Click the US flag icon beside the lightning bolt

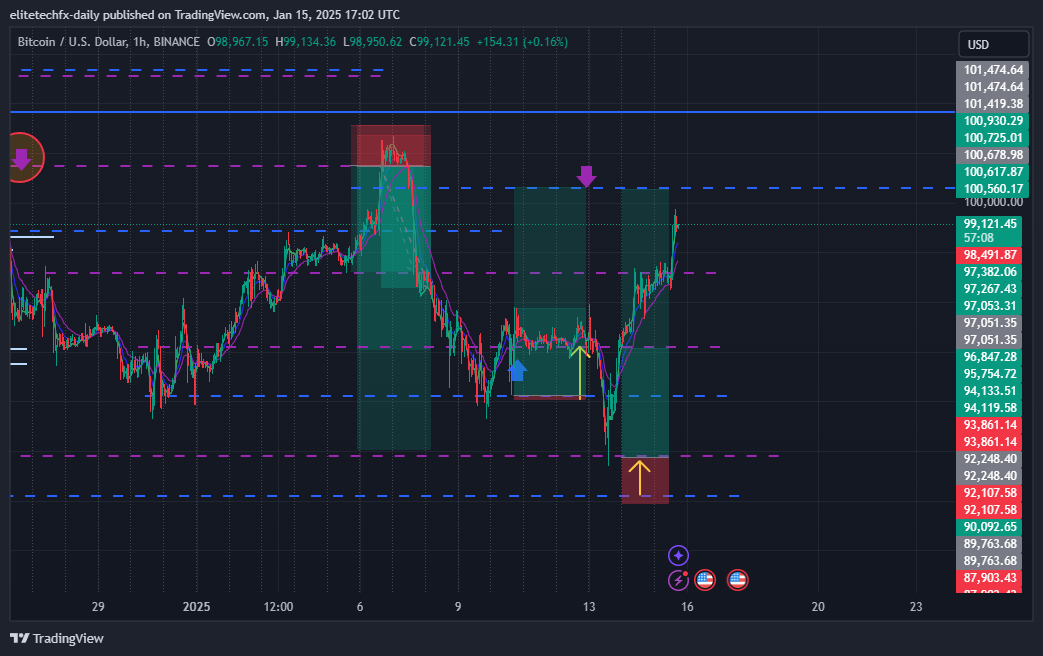point(705,580)
